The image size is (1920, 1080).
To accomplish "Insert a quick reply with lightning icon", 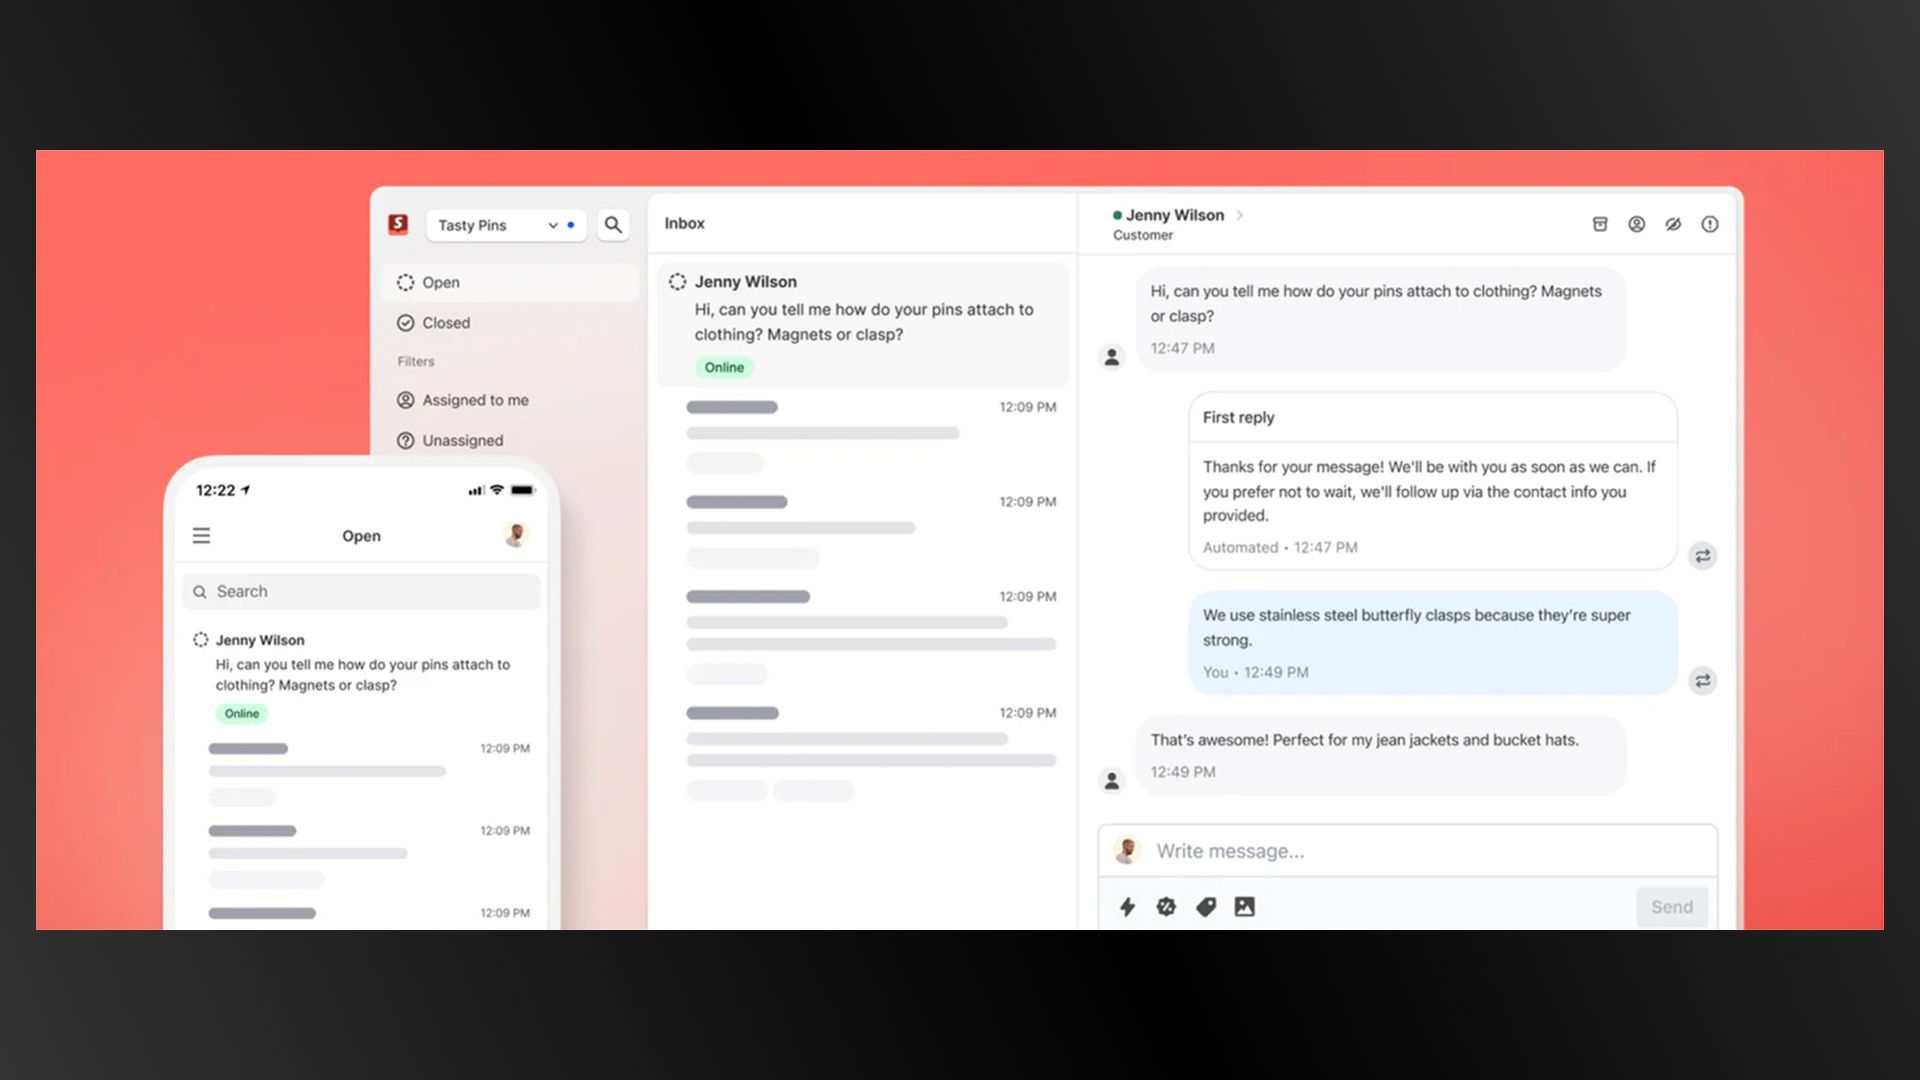I will (1127, 907).
